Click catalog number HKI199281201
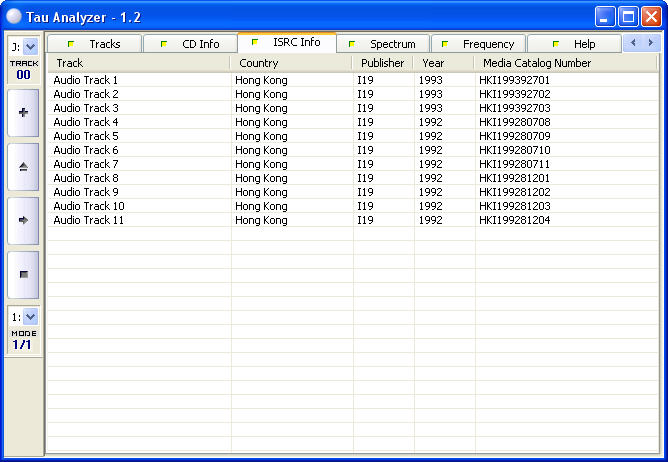 [x=514, y=178]
